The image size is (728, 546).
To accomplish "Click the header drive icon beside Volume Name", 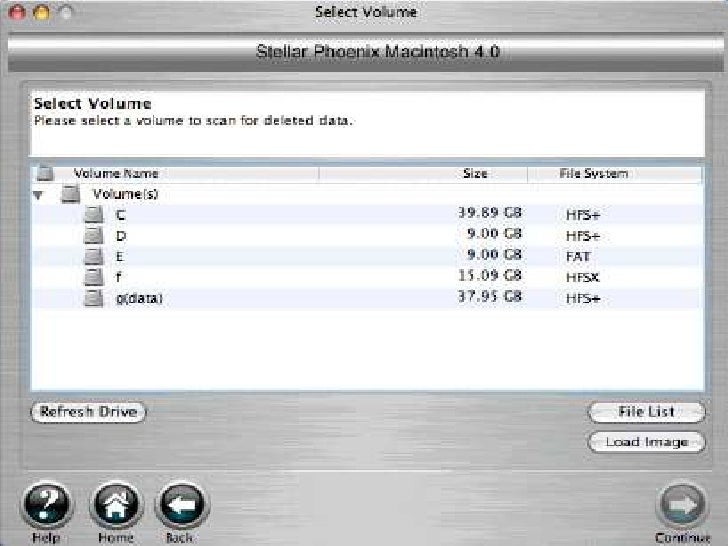I will click(x=45, y=173).
